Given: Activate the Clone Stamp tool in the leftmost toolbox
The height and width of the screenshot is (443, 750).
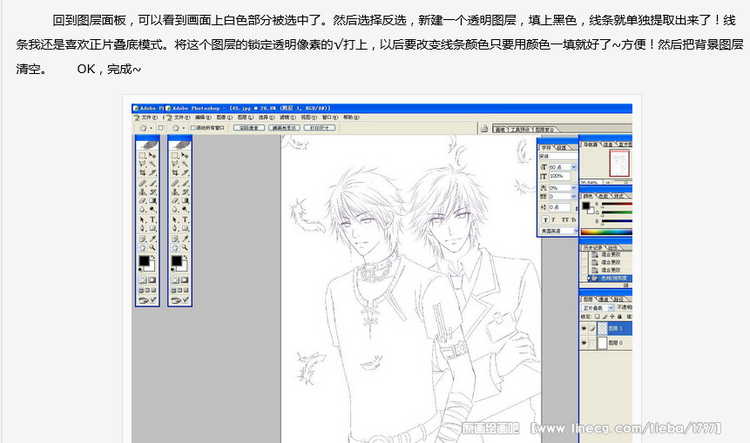Looking at the screenshot, I should pyautogui.click(x=143, y=192).
